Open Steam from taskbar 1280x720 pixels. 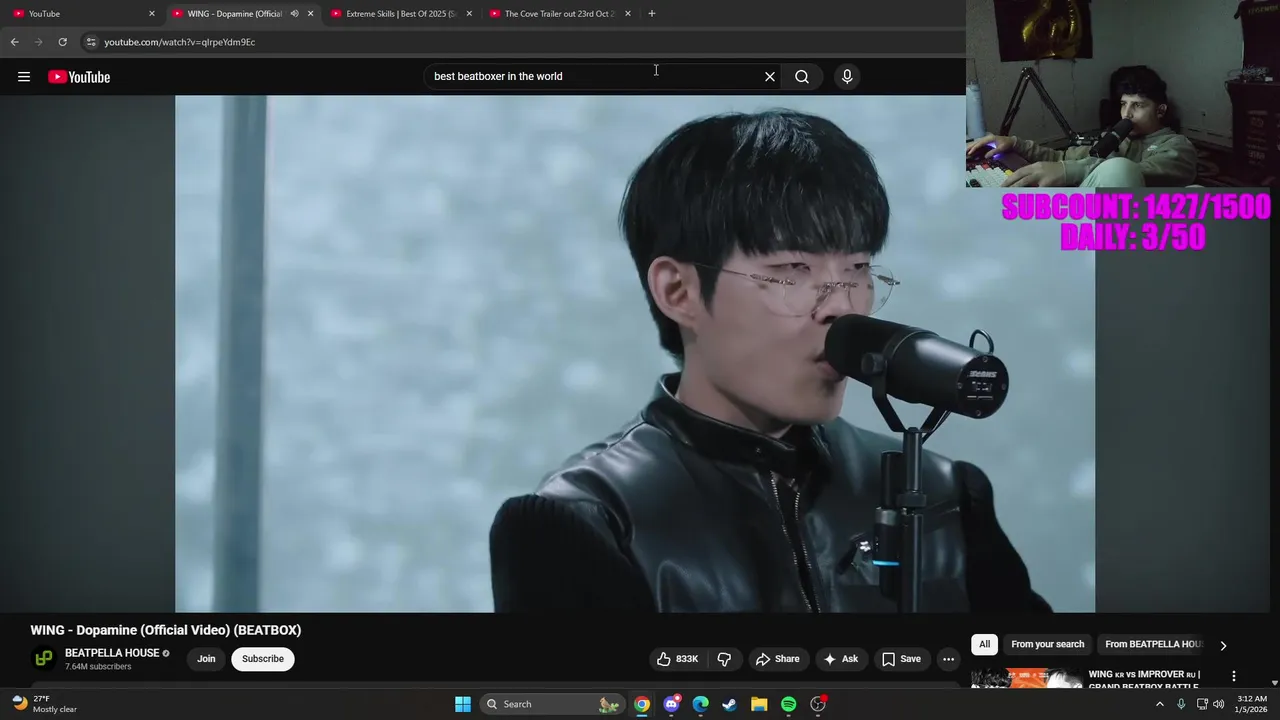tap(730, 704)
